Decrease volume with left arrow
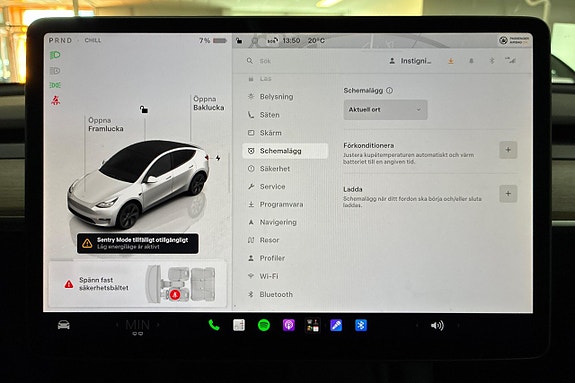This screenshot has height=383, width=575. [x=417, y=325]
